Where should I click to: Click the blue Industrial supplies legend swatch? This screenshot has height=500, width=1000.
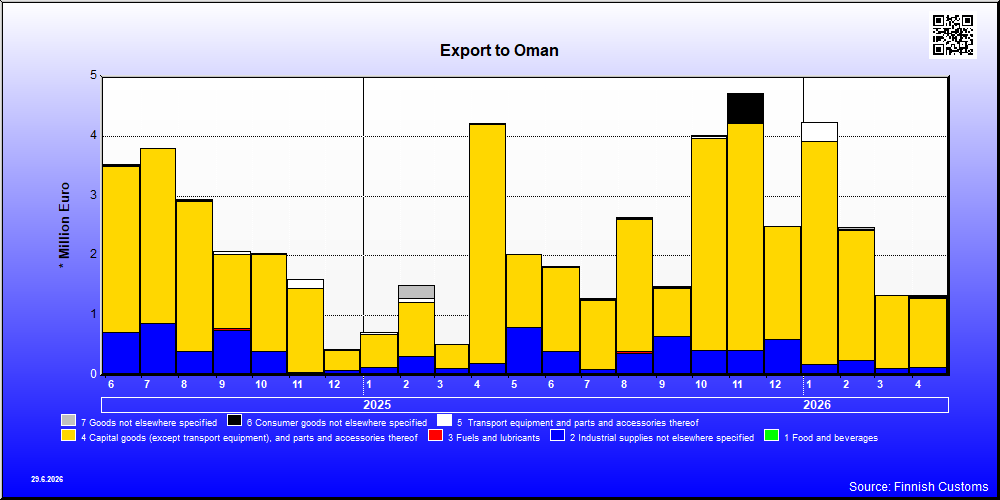557,437
